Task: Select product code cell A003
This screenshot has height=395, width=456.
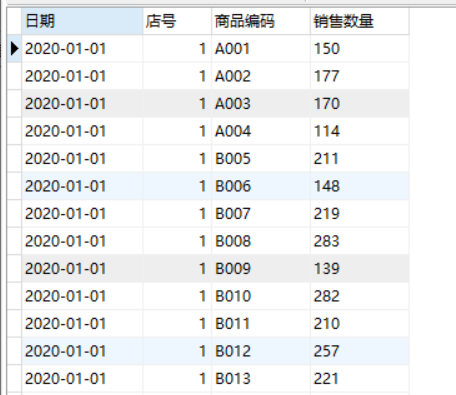Action: [x=261, y=104]
